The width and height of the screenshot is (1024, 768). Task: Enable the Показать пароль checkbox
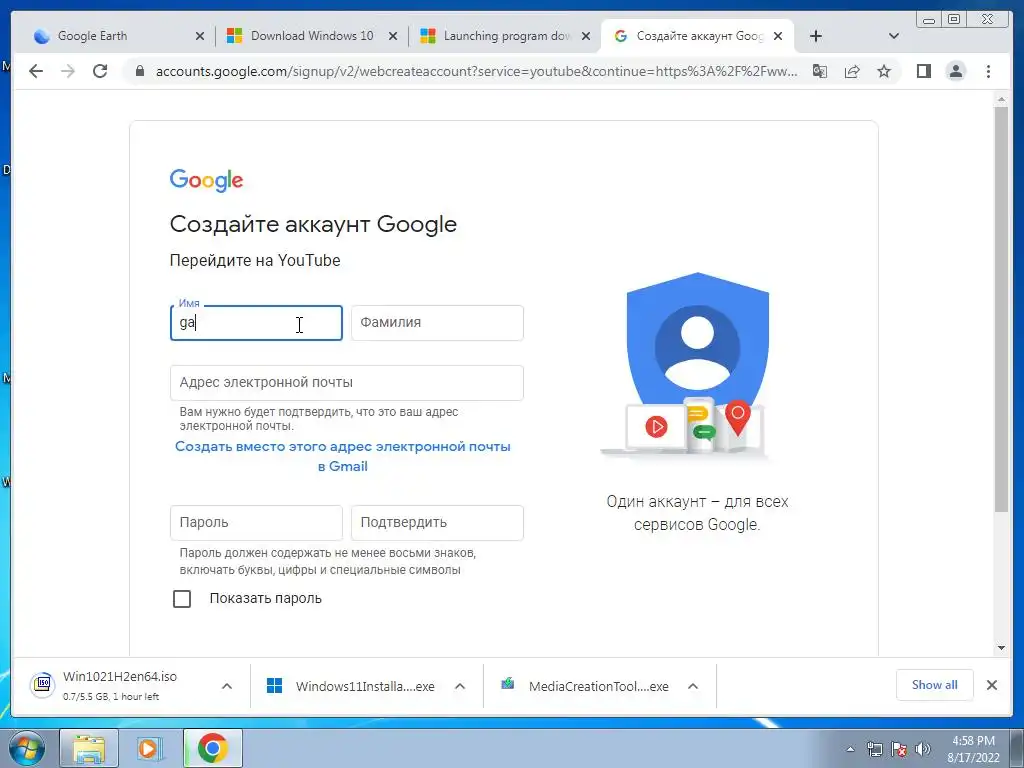pyautogui.click(x=182, y=599)
